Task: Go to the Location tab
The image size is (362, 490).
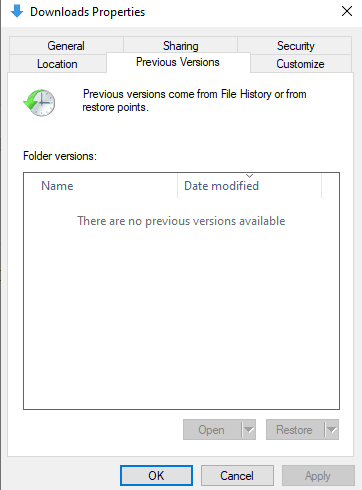Action: [57, 64]
